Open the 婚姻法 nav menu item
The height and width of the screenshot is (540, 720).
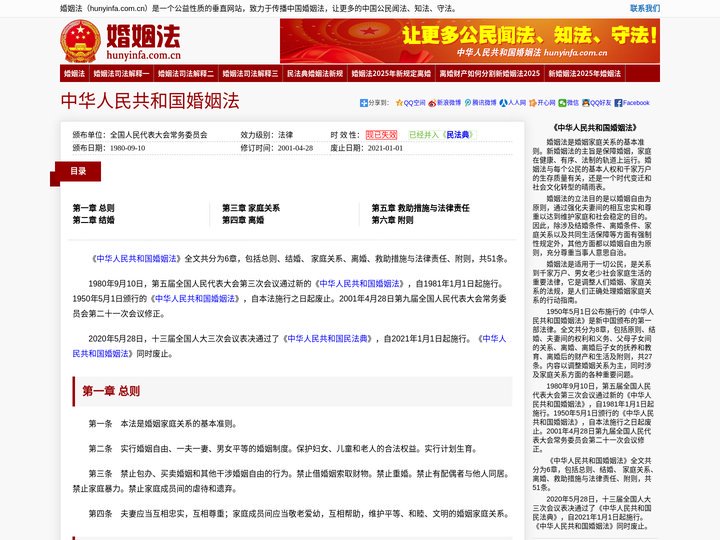[74, 73]
